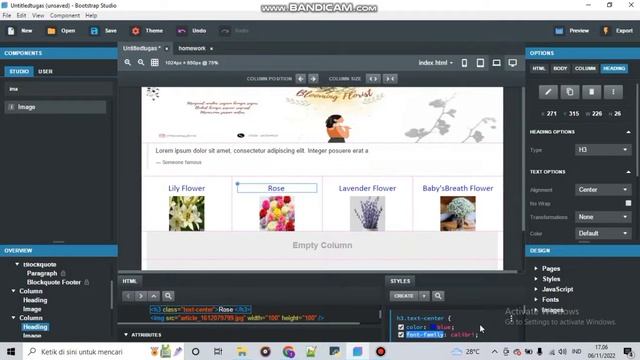Save the design with the Save icon
The image size is (640, 360).
click(94, 31)
